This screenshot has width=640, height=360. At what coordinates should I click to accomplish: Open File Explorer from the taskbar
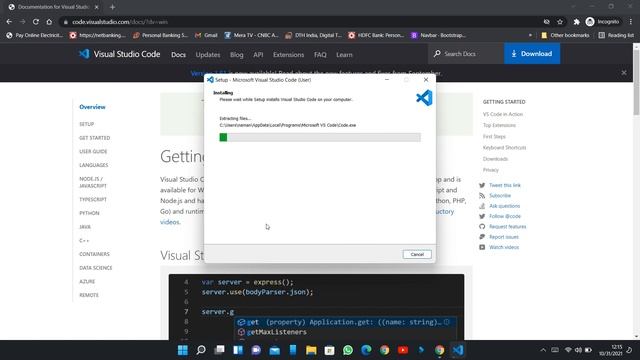pyautogui.click(x=311, y=350)
